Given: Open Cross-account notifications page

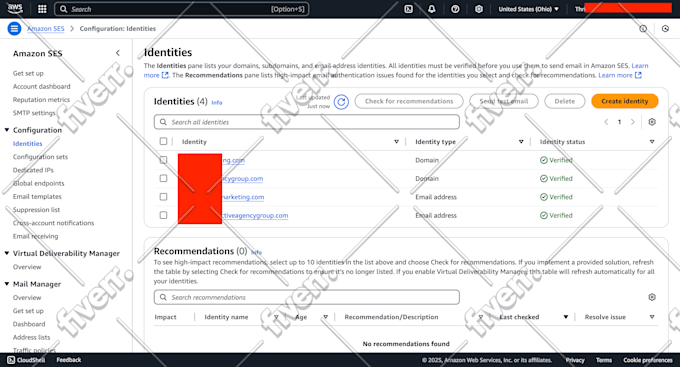Looking at the screenshot, I should tap(53, 223).
